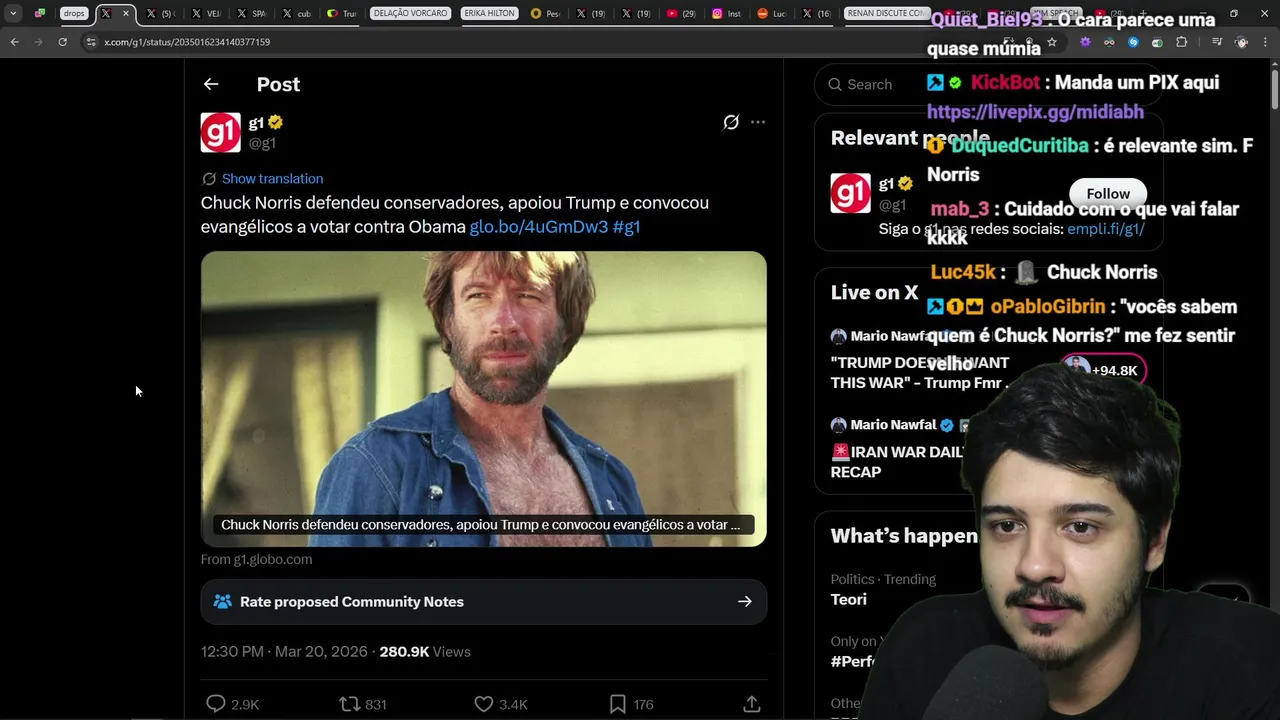The width and height of the screenshot is (1280, 720).
Task: Close the active X tab
Action: pyautogui.click(x=125, y=14)
